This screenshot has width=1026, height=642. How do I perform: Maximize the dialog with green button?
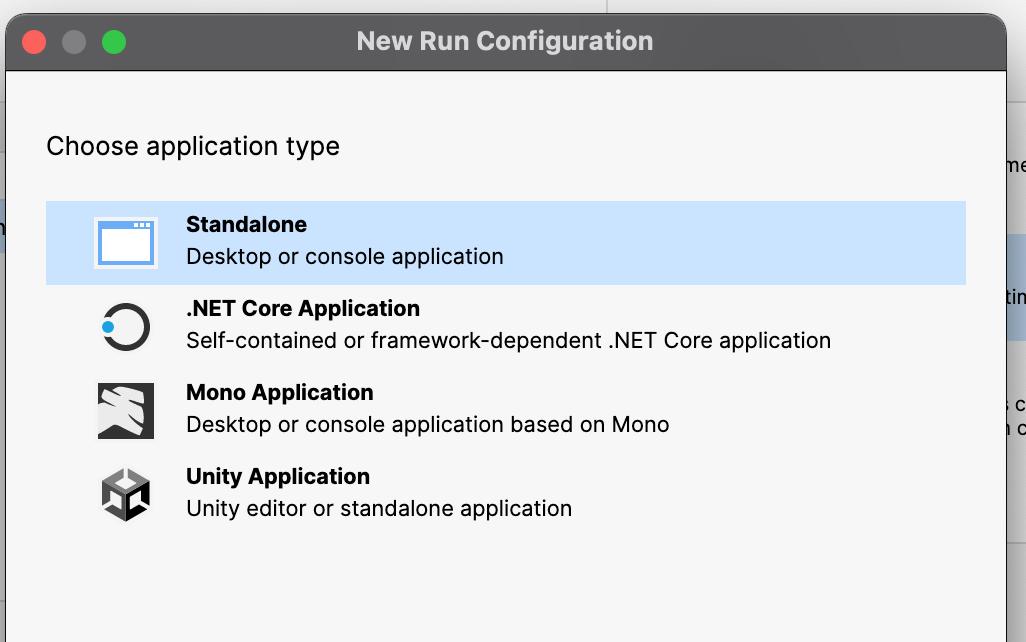(114, 43)
